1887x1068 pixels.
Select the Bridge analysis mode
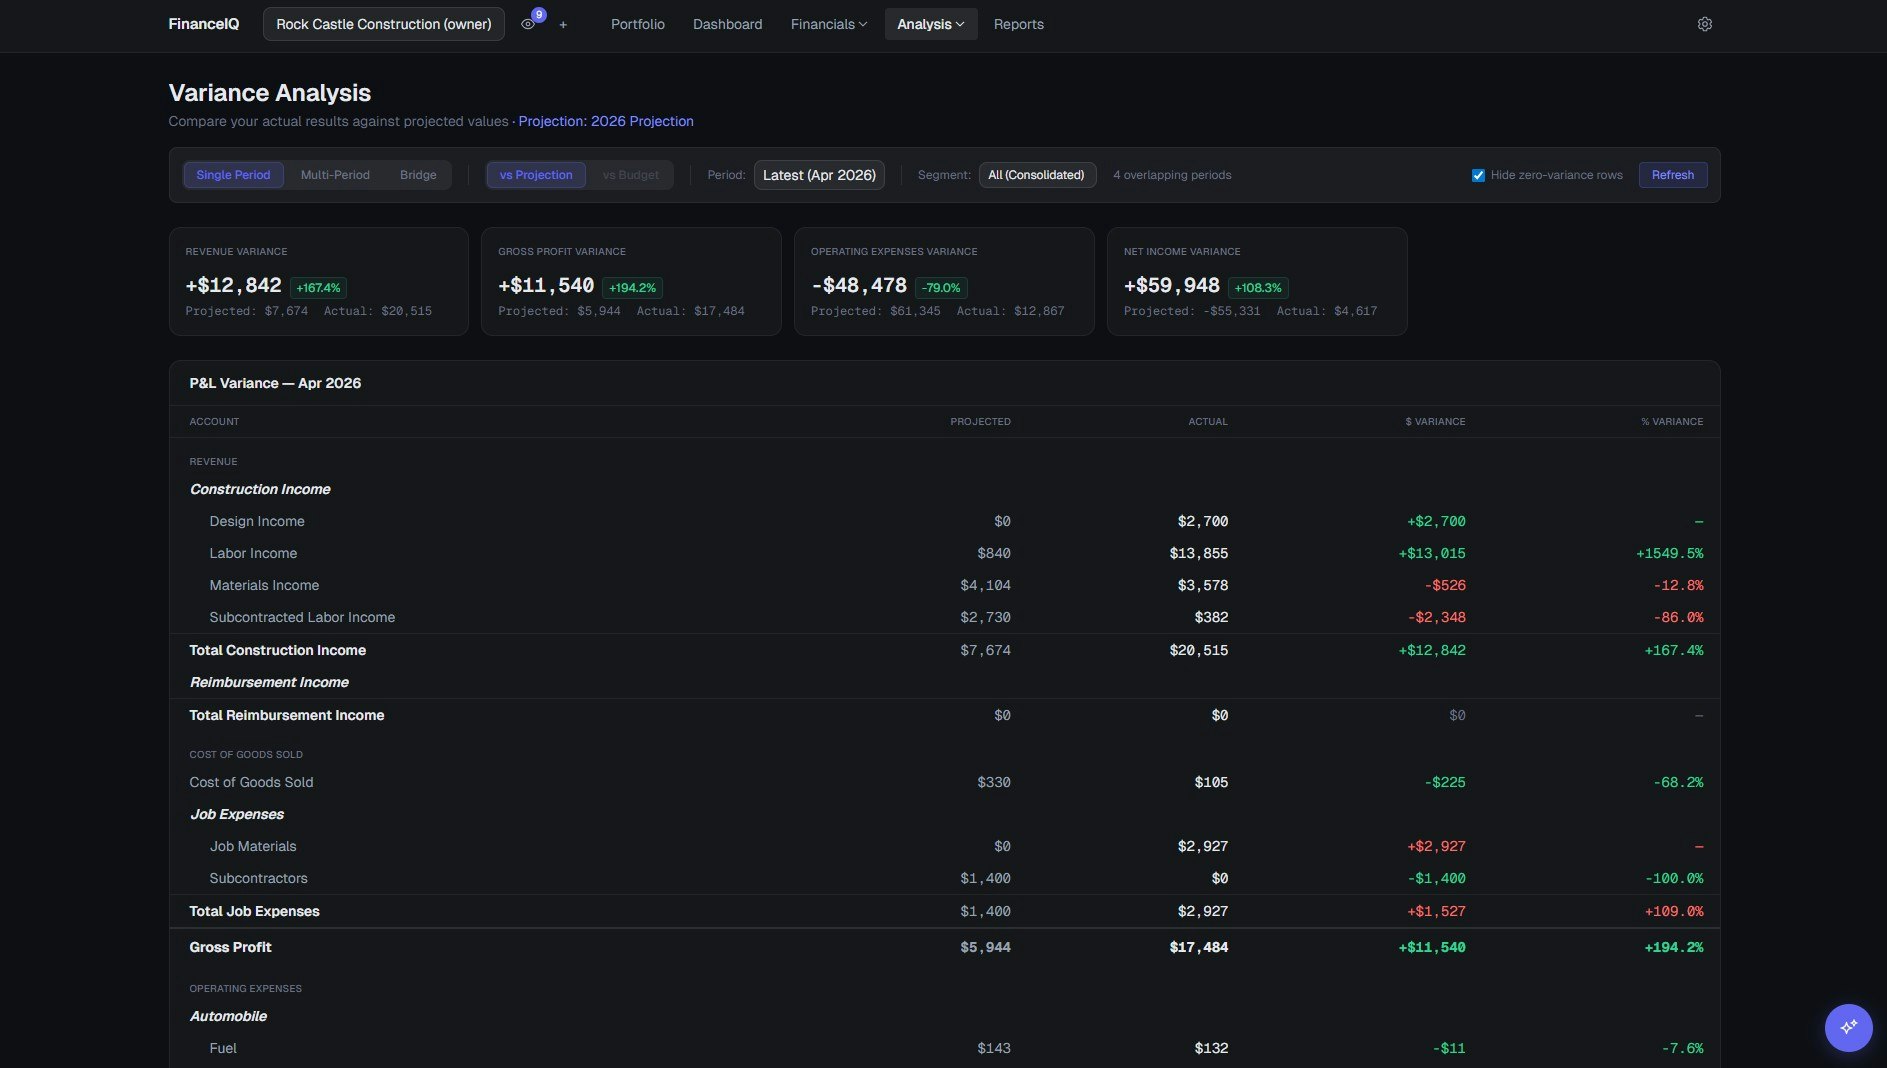pyautogui.click(x=417, y=175)
